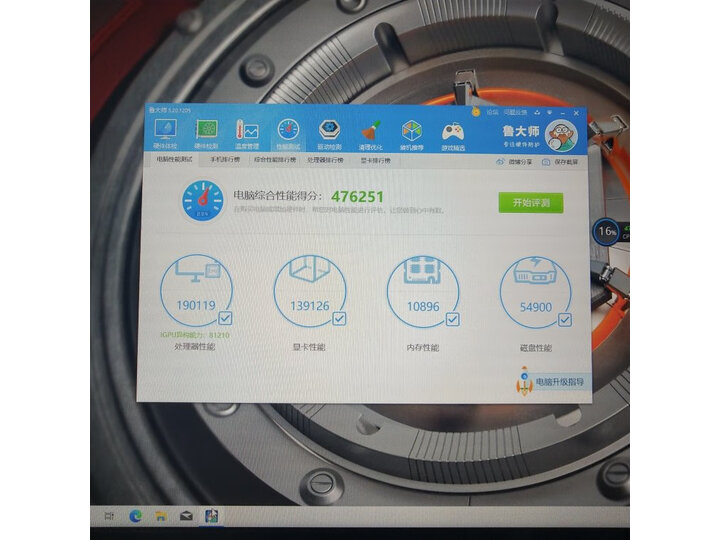Open Task View on the taskbar
The width and height of the screenshot is (720, 540).
click(x=109, y=516)
